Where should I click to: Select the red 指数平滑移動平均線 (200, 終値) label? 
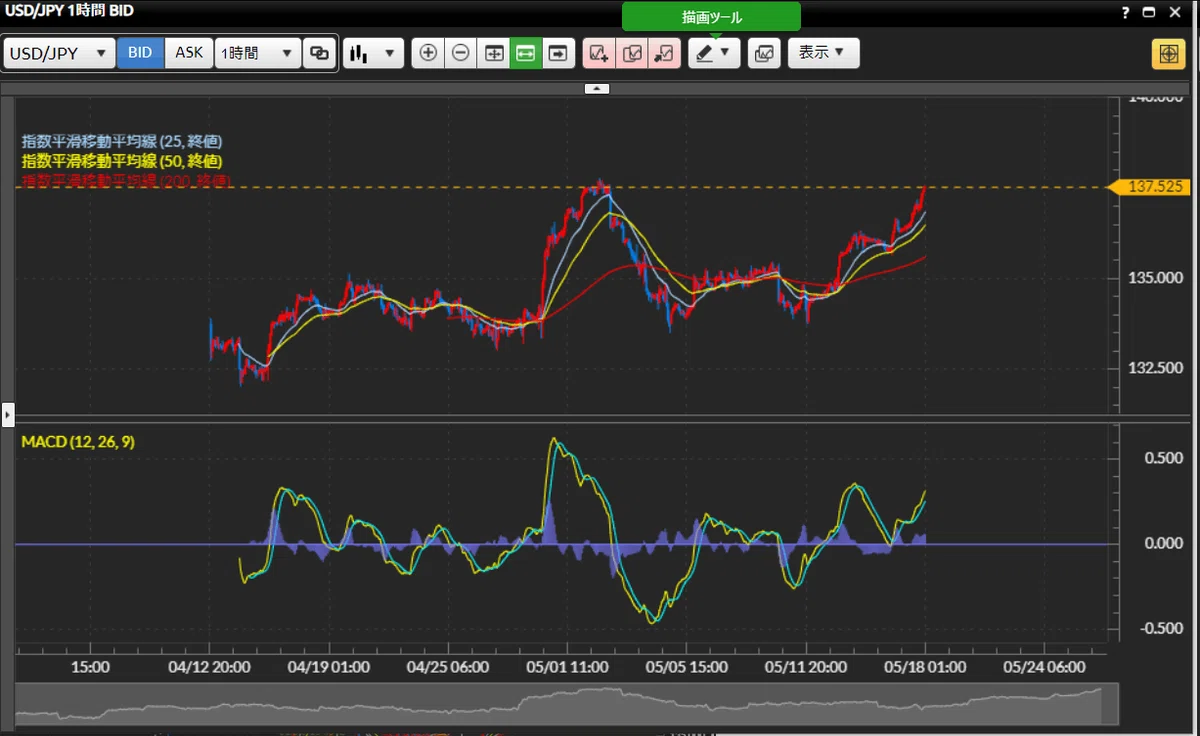127,180
